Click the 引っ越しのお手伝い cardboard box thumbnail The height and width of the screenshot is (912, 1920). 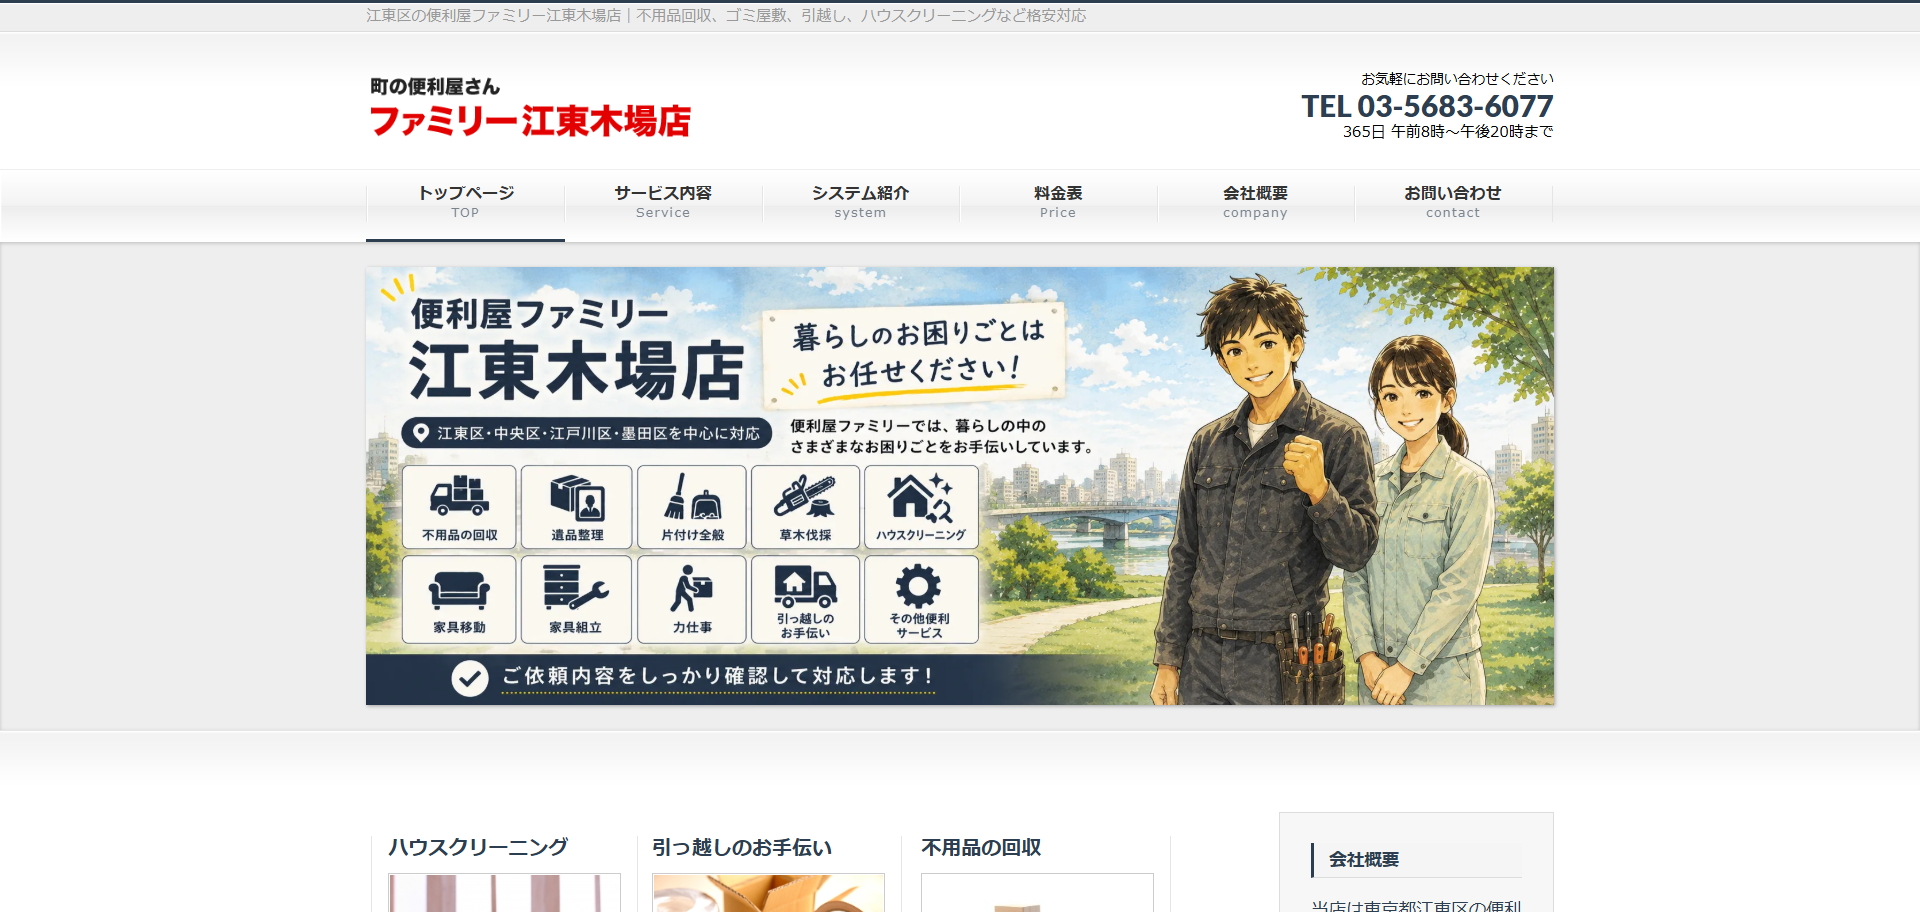tap(768, 893)
